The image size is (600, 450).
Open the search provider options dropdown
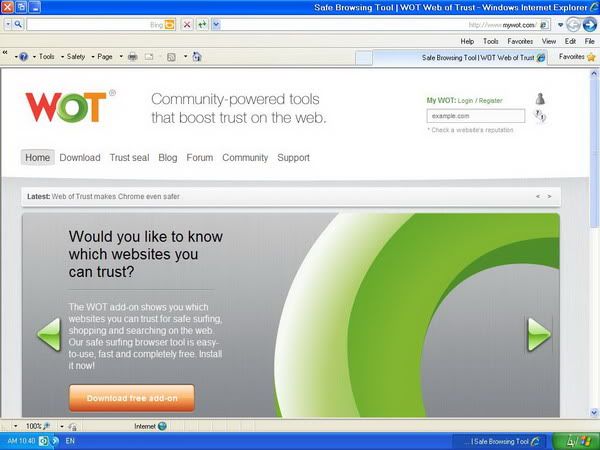8,25
